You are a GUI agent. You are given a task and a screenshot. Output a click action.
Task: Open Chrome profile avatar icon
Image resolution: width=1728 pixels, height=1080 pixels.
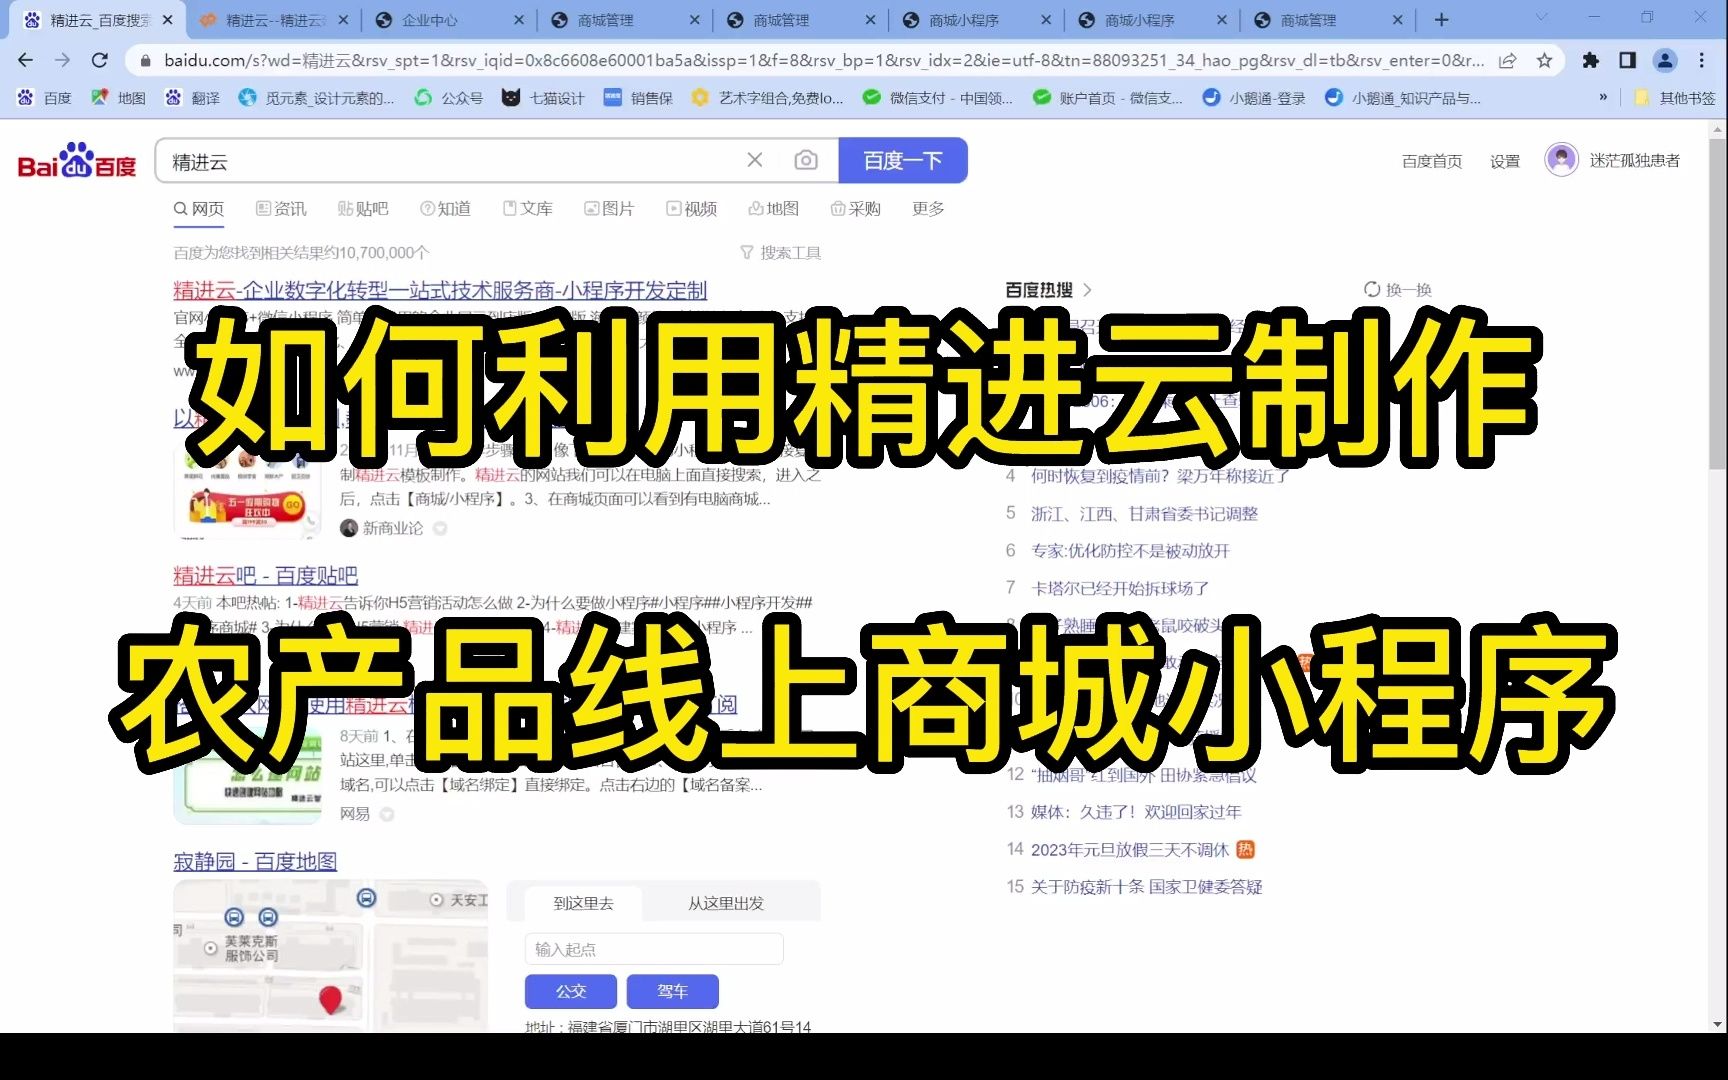[x=1665, y=60]
